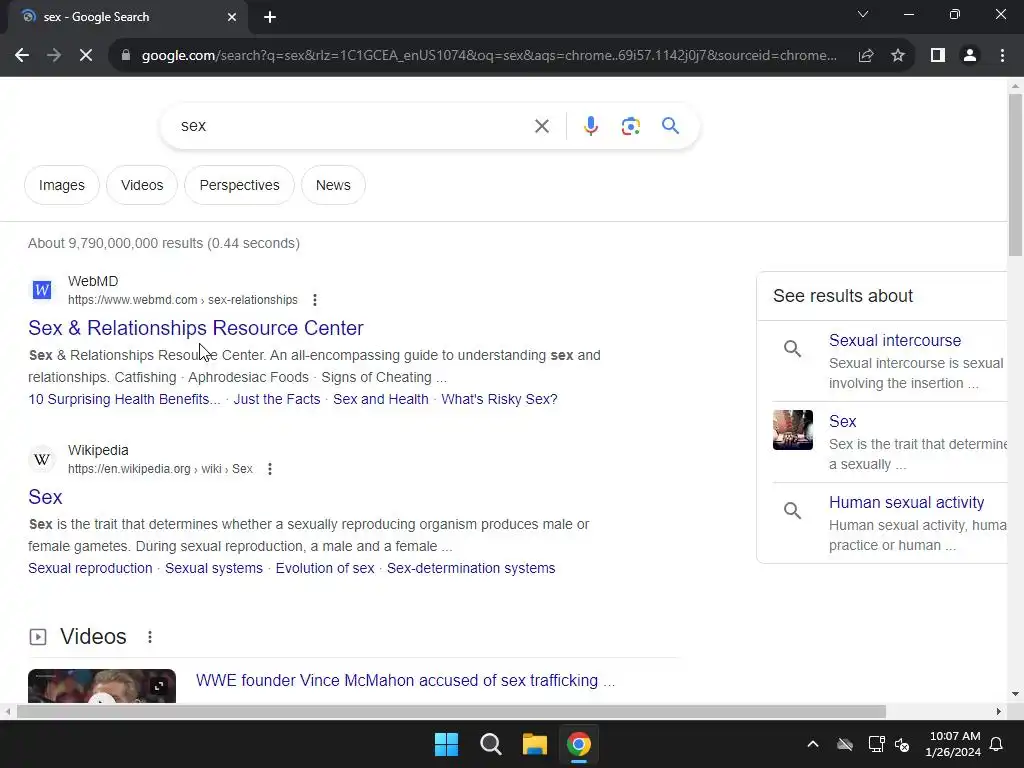Open Evolution of sex sitelink
Screen dimensions: 1024x768
(x=325, y=568)
